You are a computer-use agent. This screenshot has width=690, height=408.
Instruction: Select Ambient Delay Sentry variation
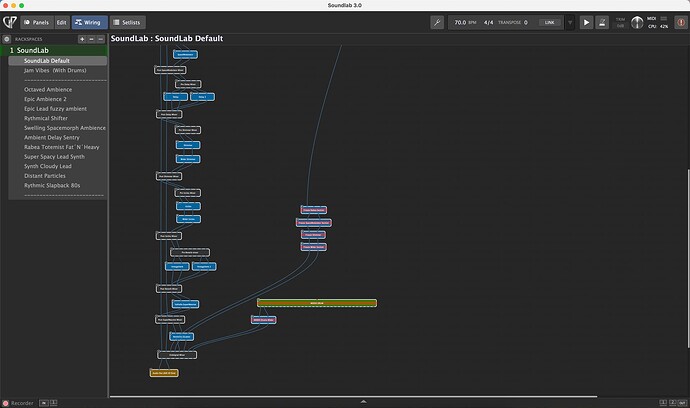click(58, 138)
